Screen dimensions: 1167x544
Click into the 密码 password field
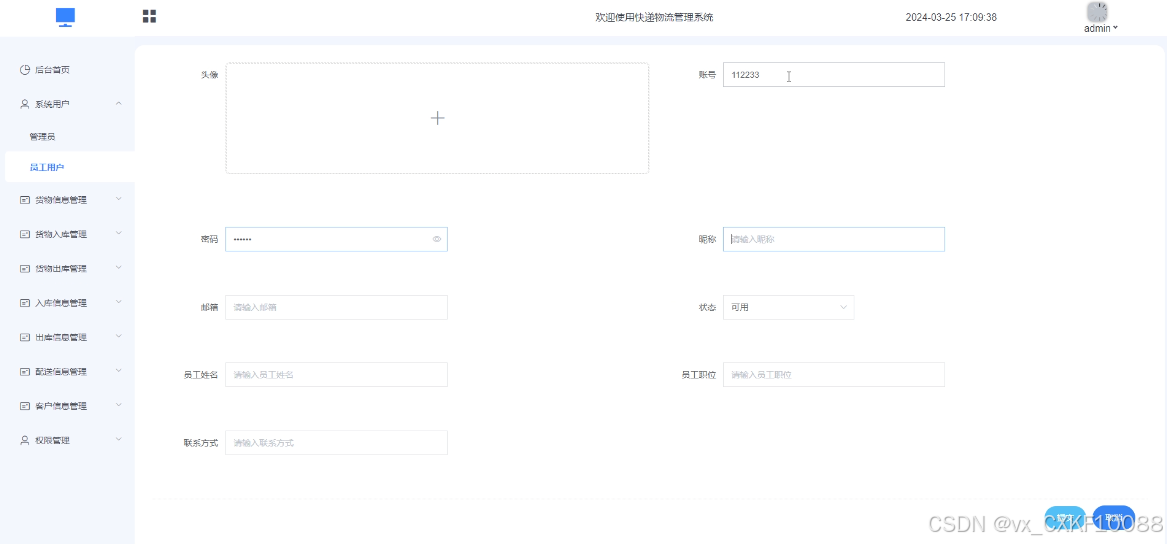pyautogui.click(x=336, y=240)
